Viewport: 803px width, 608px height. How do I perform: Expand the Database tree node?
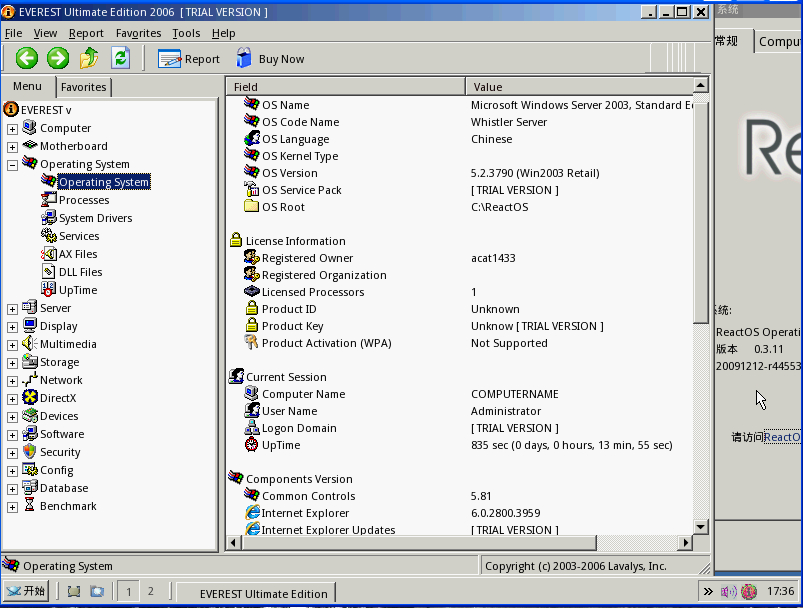pyautogui.click(x=12, y=489)
